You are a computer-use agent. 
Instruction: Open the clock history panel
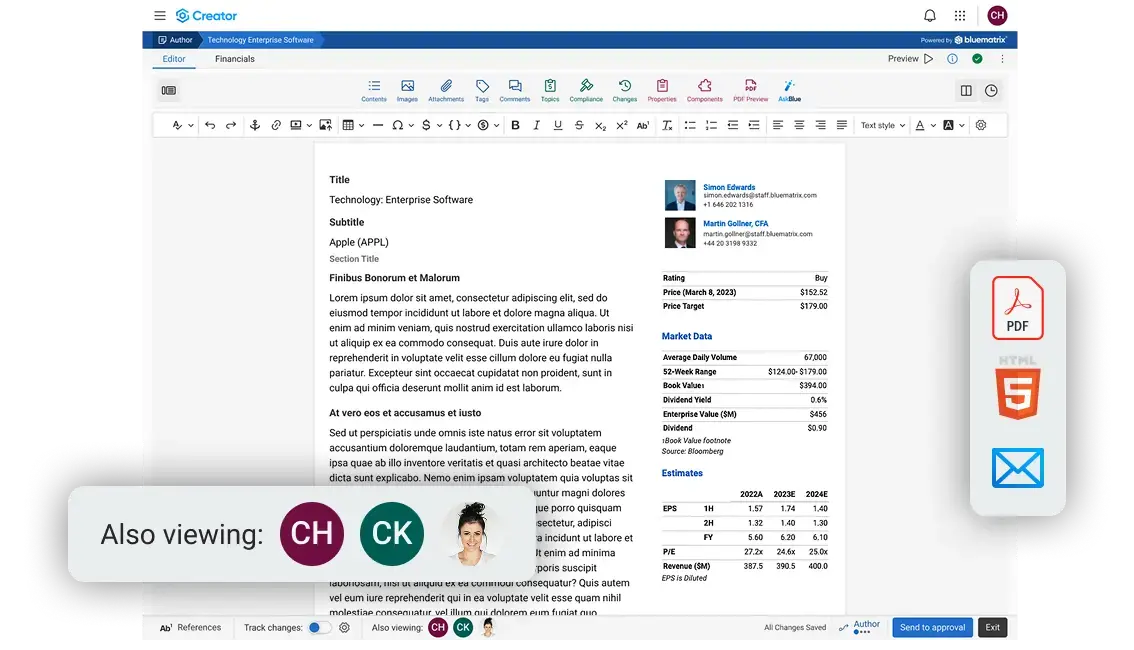(991, 90)
